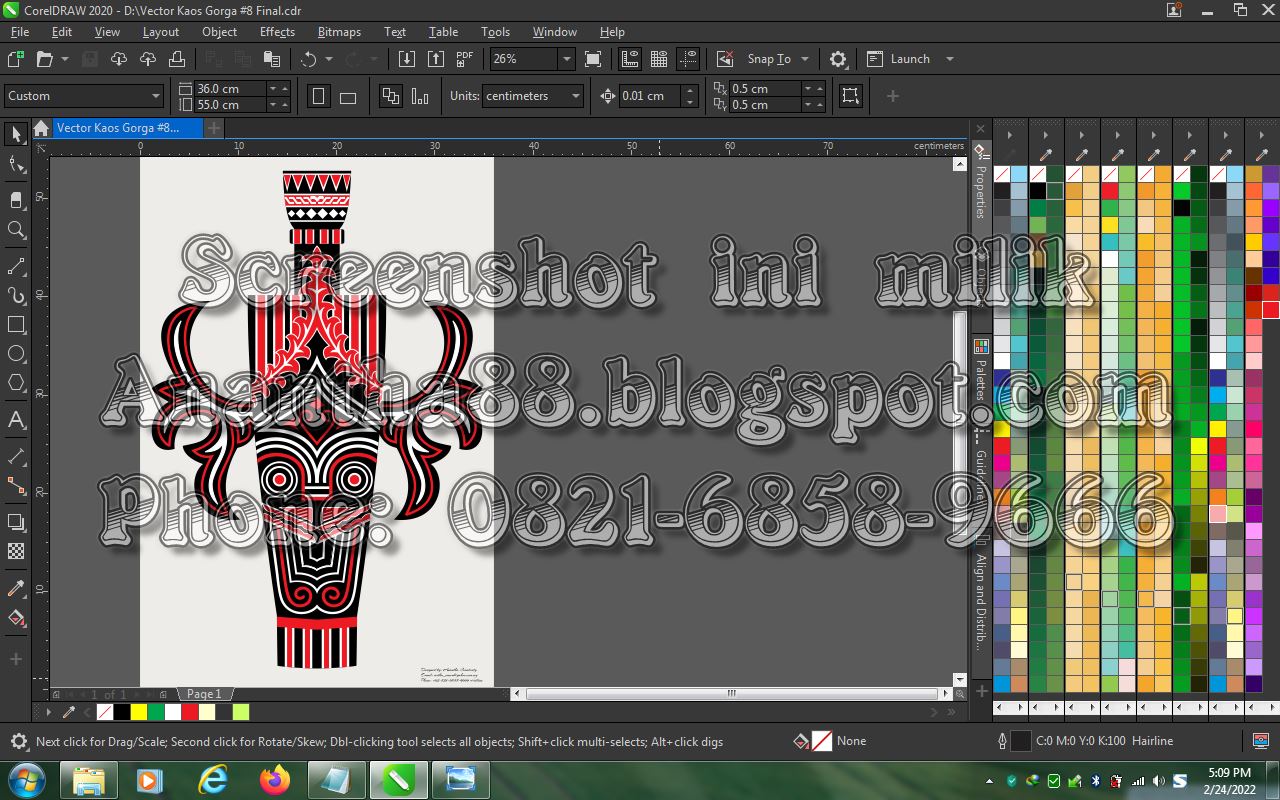Click the black document palette swatch
The width and height of the screenshot is (1280, 800).
click(121, 712)
